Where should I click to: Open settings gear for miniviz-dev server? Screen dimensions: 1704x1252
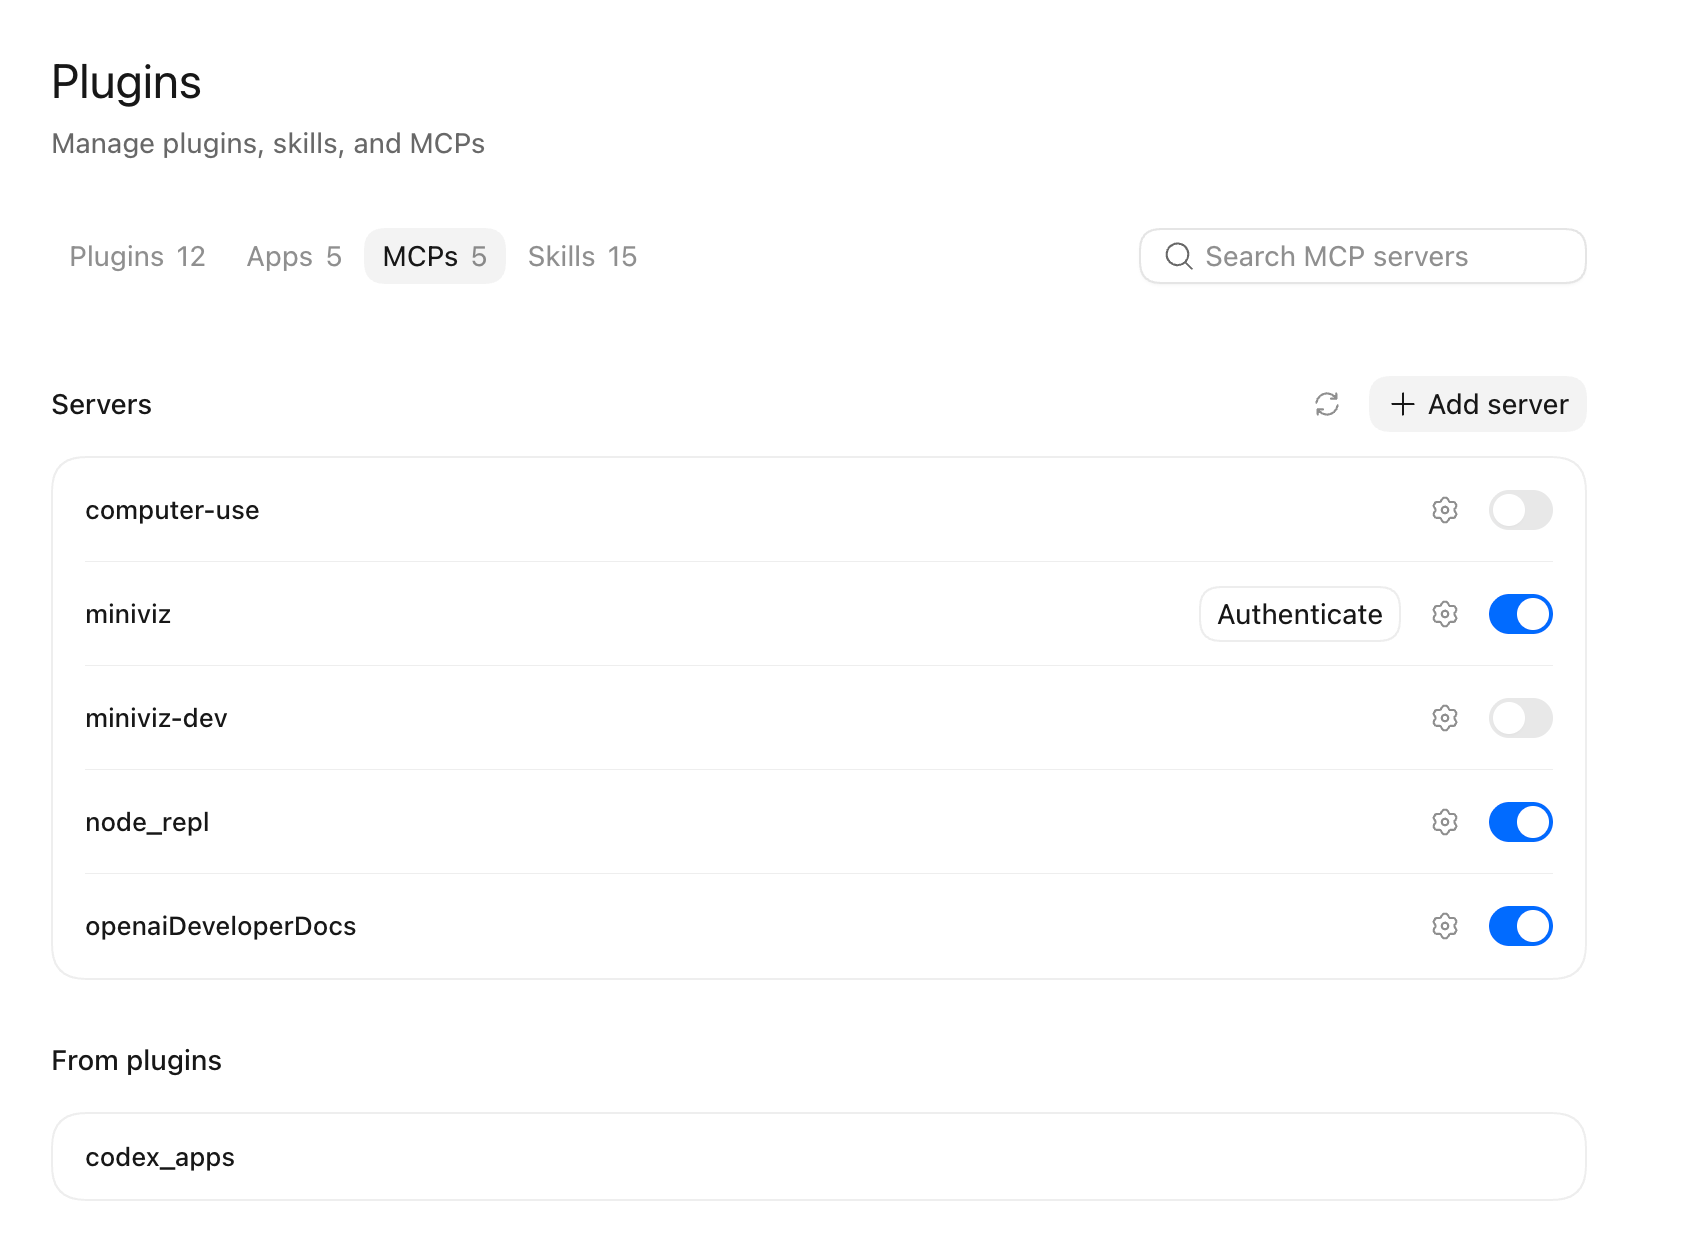click(x=1444, y=718)
